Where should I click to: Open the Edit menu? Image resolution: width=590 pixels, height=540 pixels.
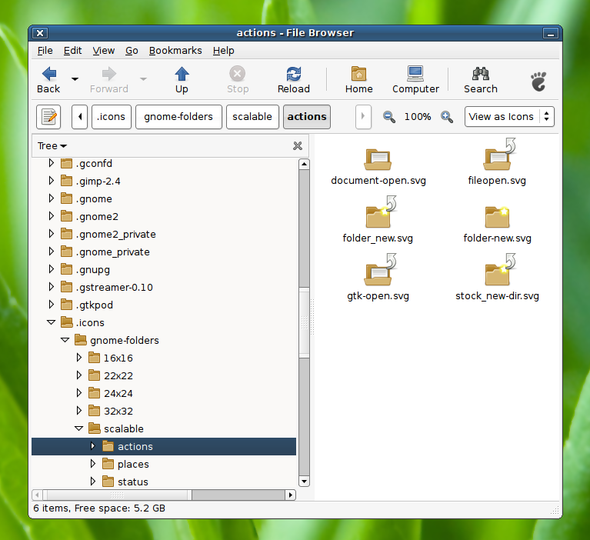(x=72, y=50)
